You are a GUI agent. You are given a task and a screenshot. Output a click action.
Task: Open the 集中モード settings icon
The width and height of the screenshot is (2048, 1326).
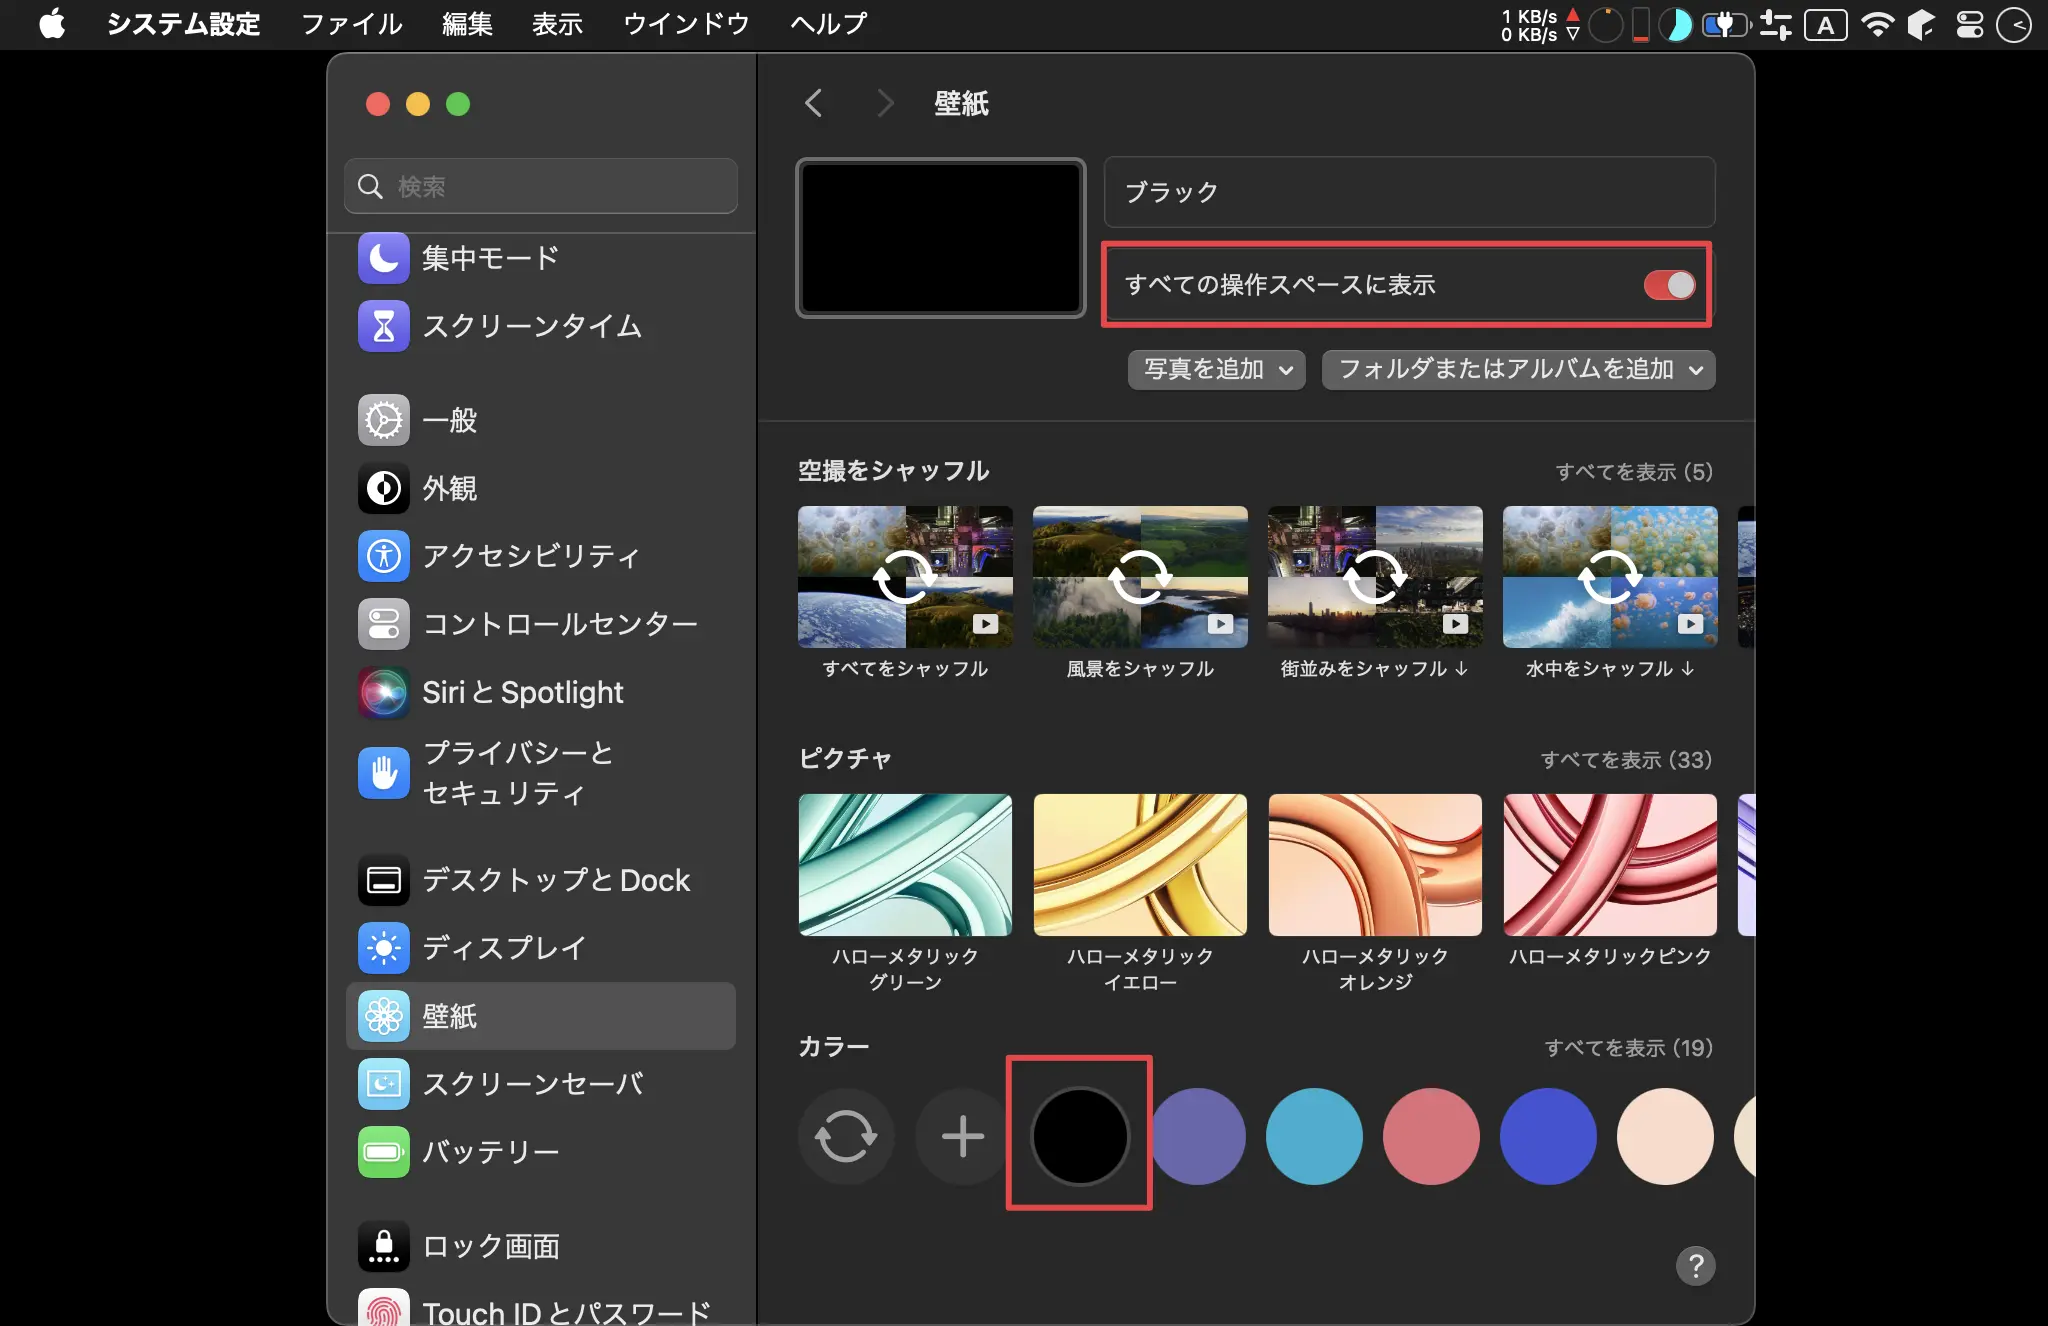pos(384,258)
